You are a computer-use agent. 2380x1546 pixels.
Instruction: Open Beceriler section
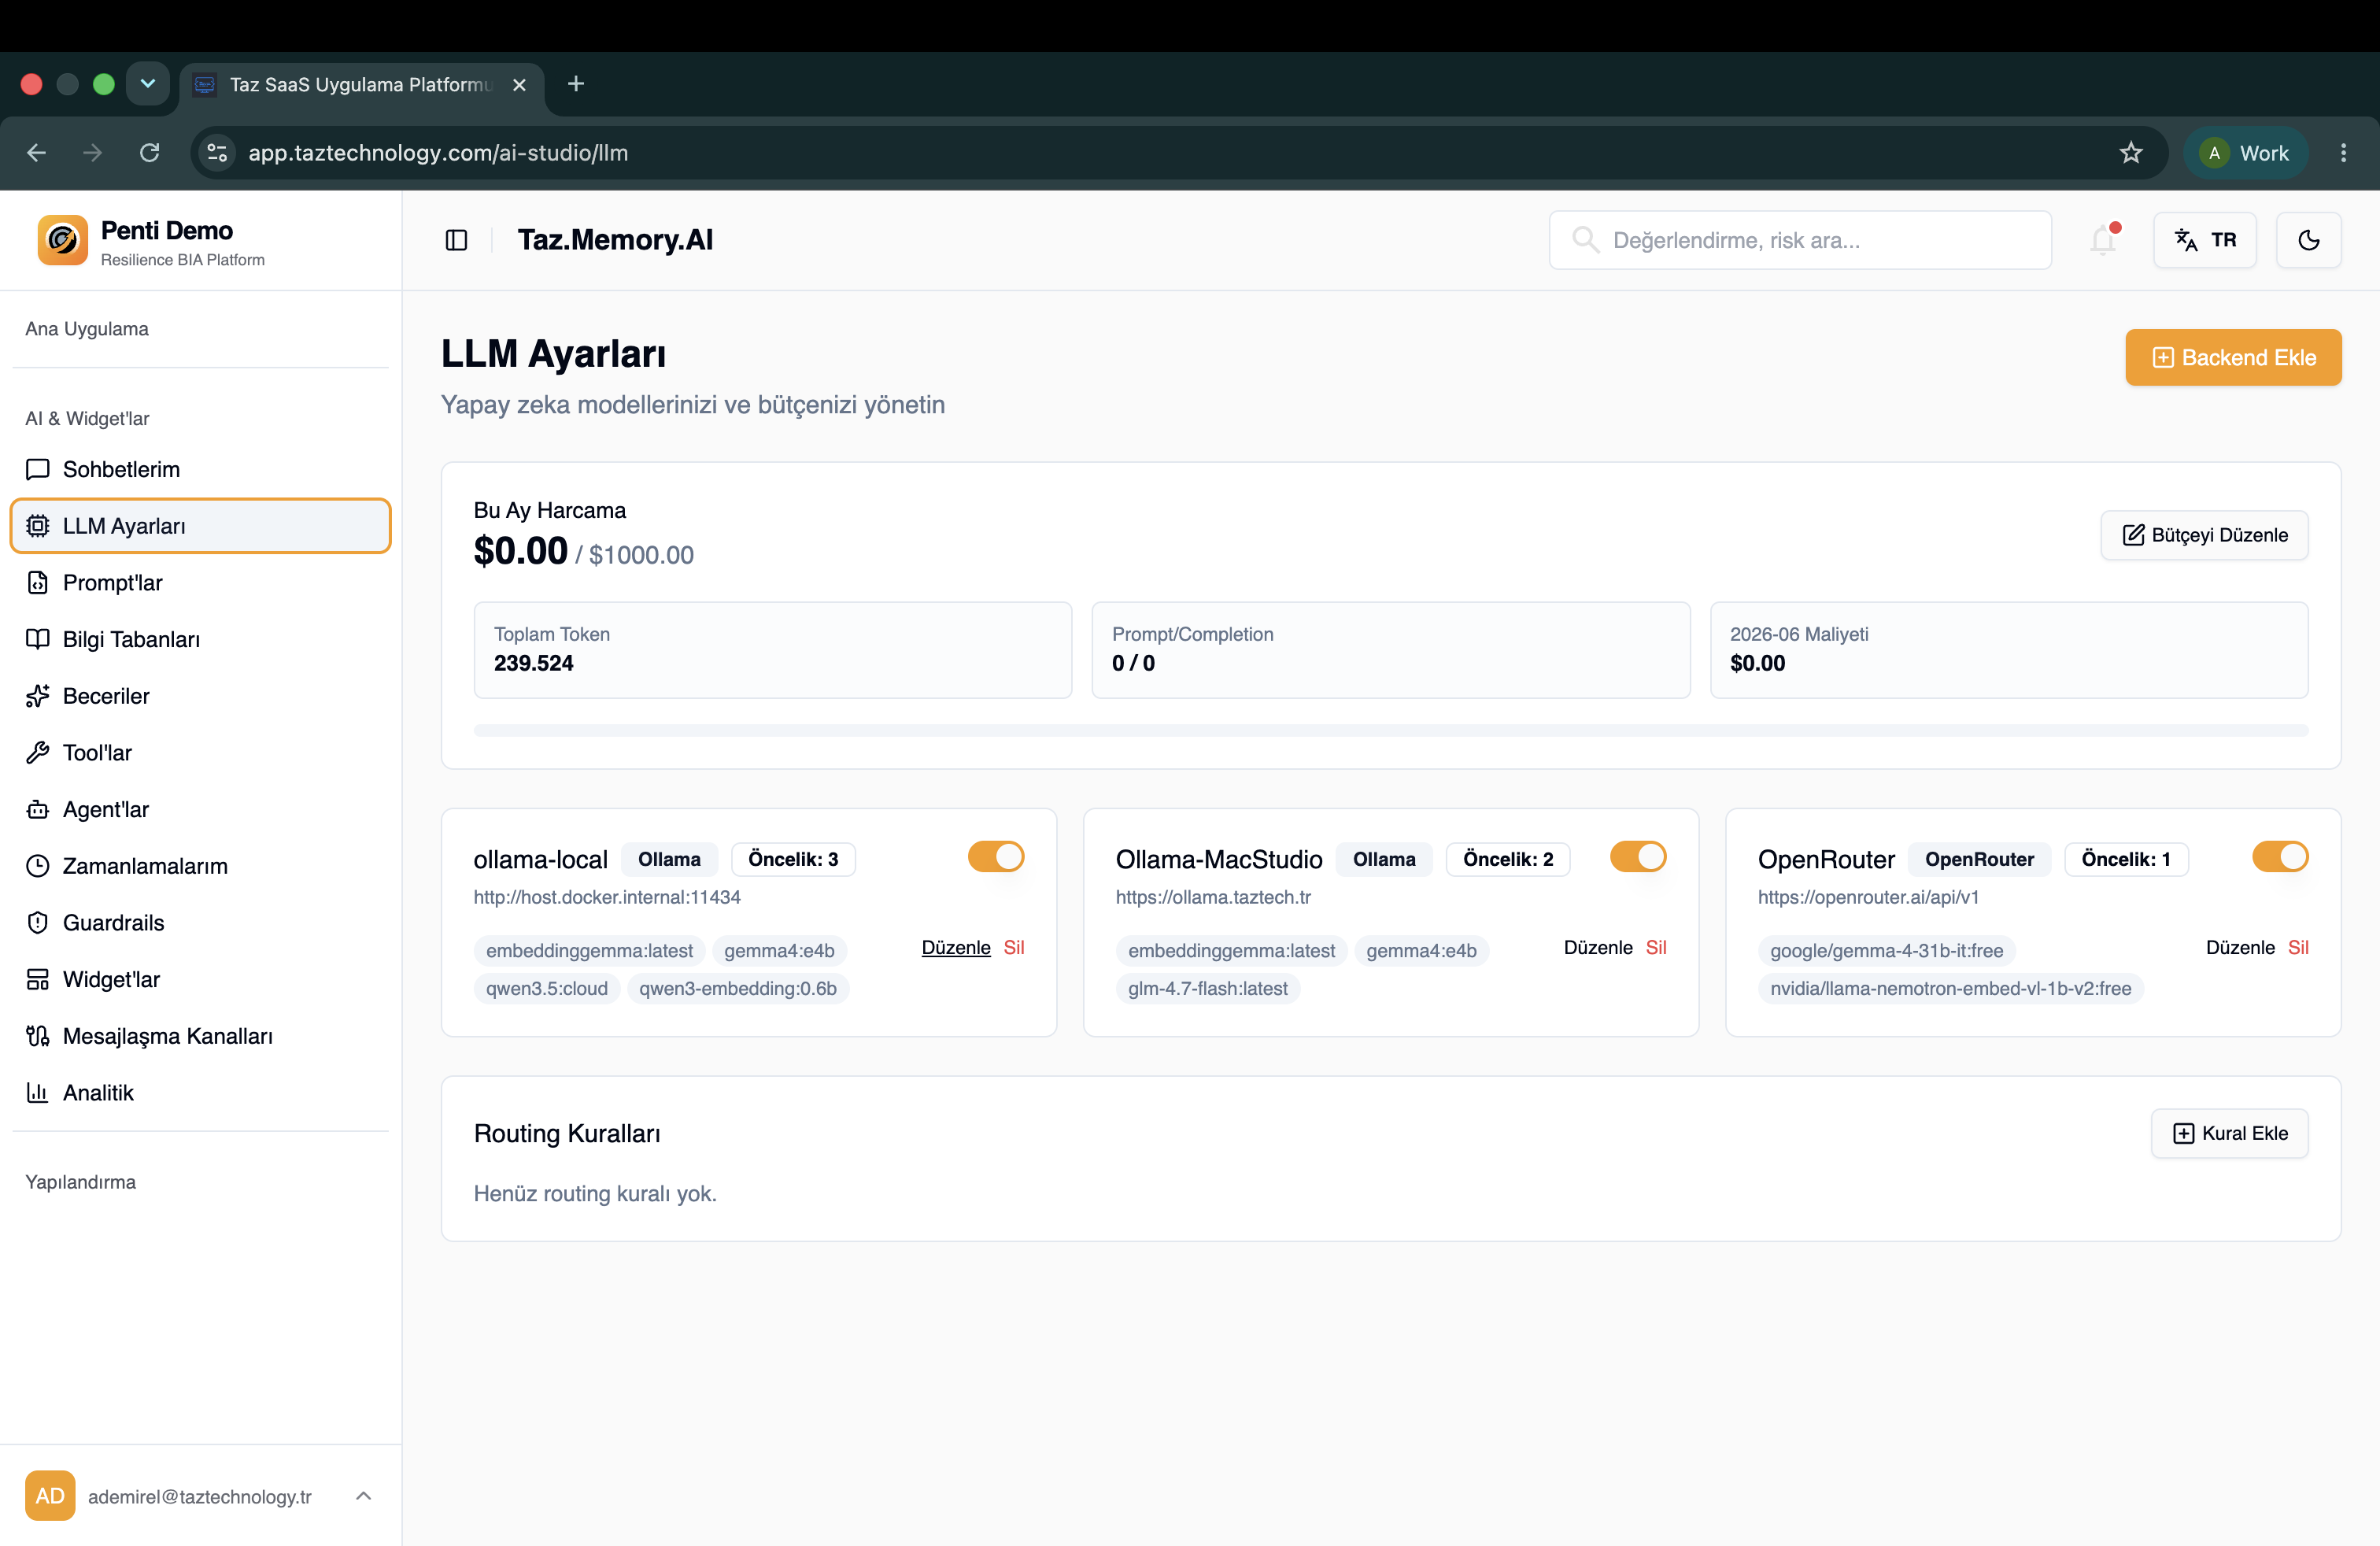pos(200,696)
